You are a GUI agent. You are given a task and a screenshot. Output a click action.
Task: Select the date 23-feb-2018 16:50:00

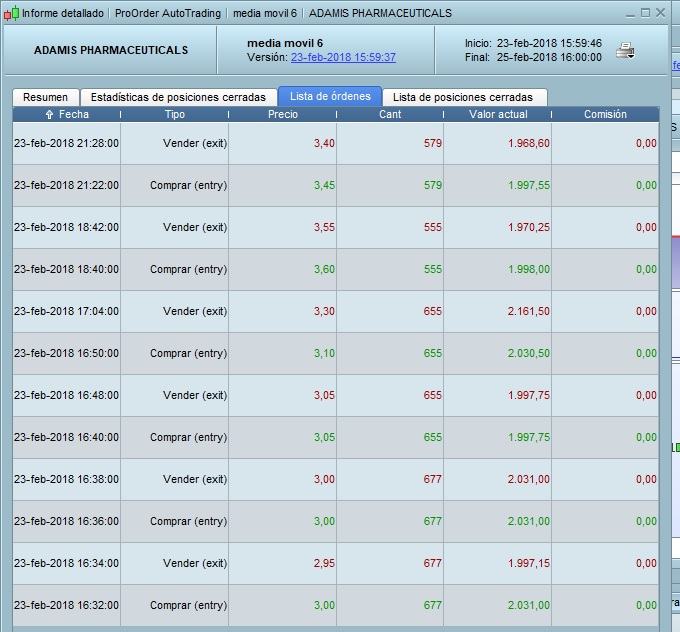click(x=66, y=354)
